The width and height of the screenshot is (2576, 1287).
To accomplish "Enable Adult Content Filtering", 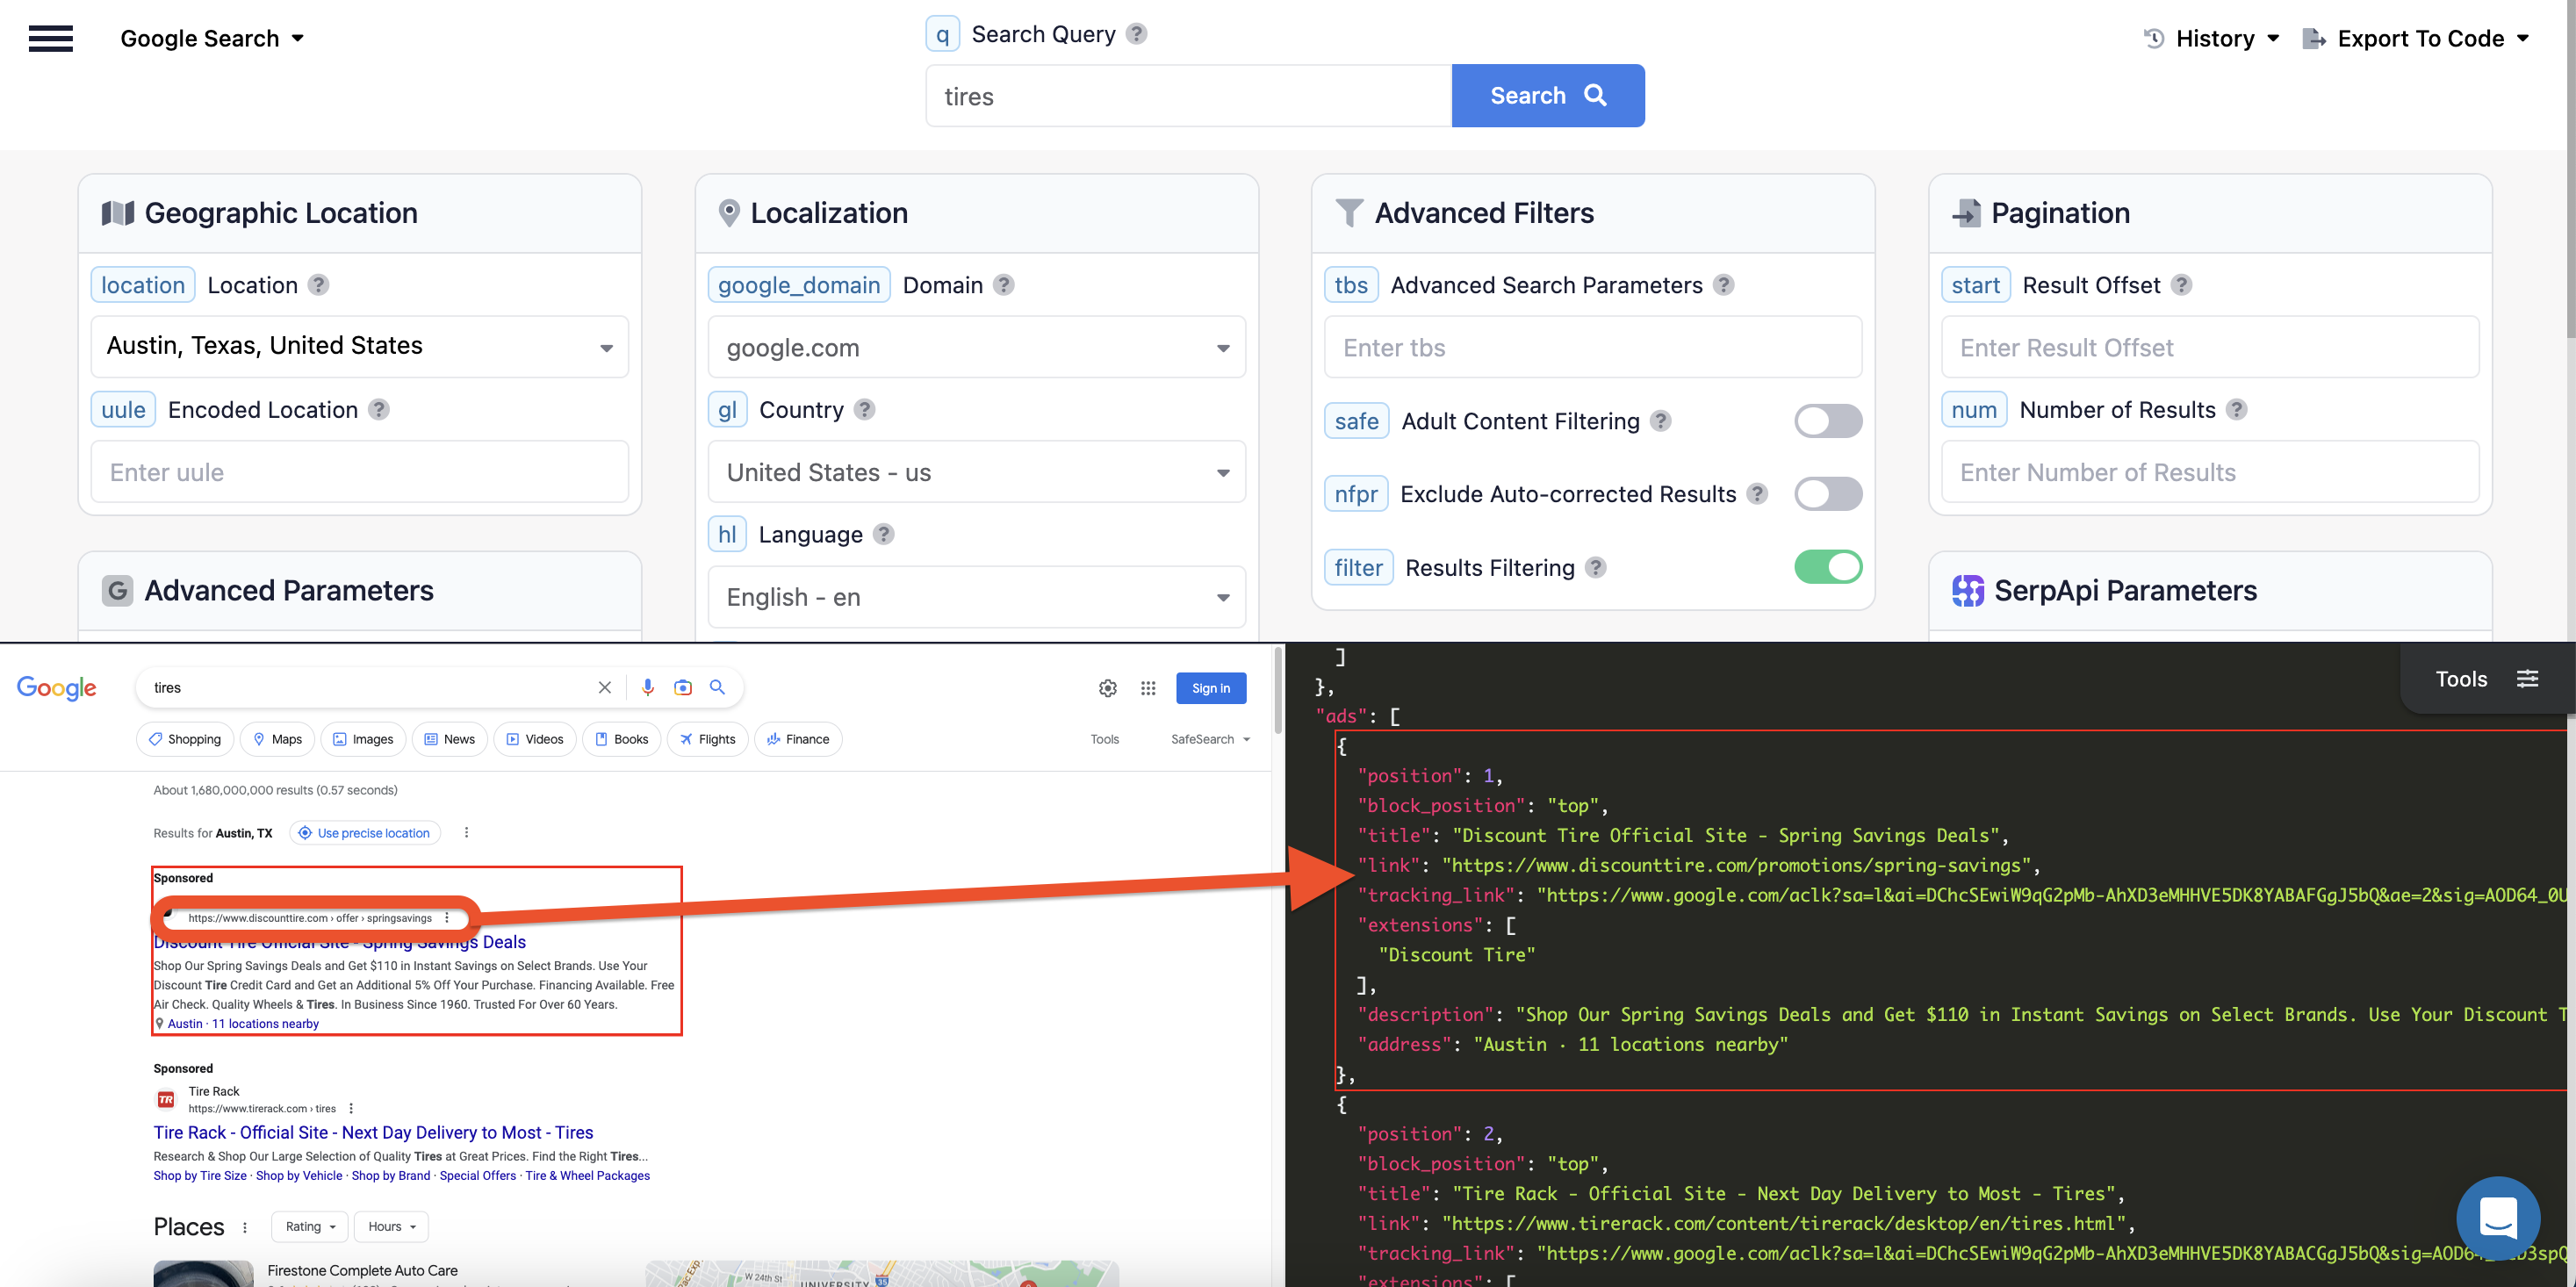I will (1828, 421).
